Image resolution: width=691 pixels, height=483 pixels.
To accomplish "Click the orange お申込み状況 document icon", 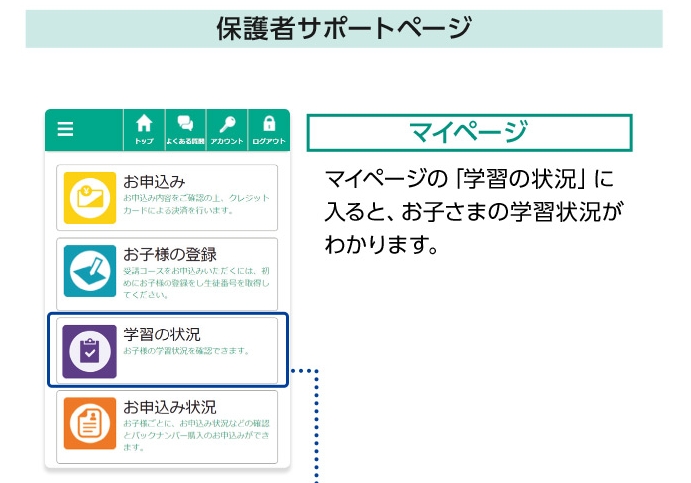I will (x=90, y=424).
